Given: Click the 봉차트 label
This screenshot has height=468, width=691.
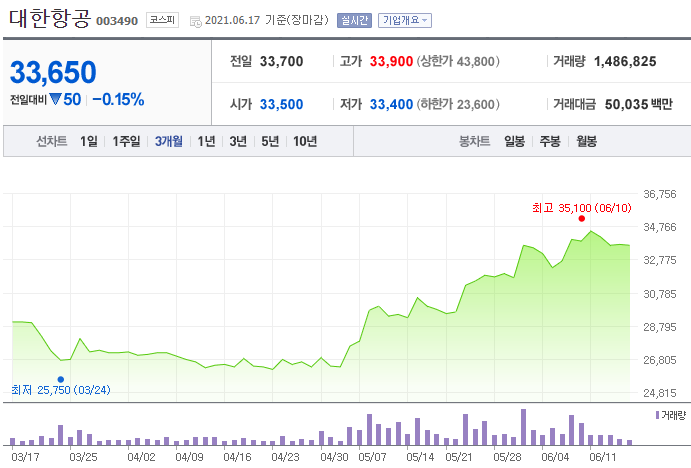Looking at the screenshot, I should click(x=475, y=141).
